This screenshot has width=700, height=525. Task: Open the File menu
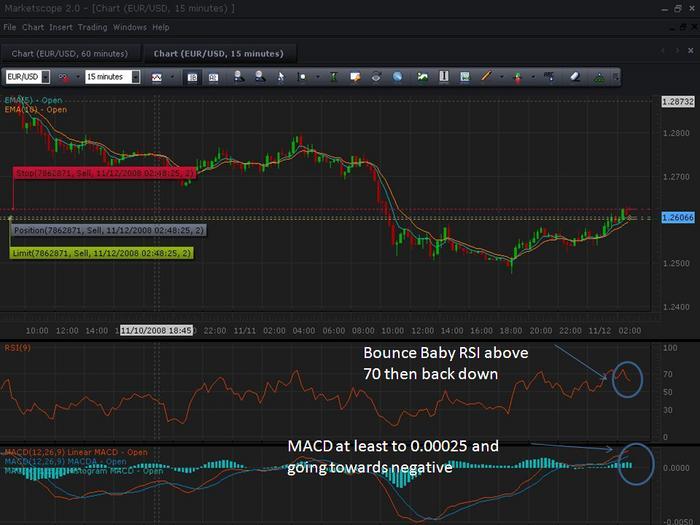(9, 27)
